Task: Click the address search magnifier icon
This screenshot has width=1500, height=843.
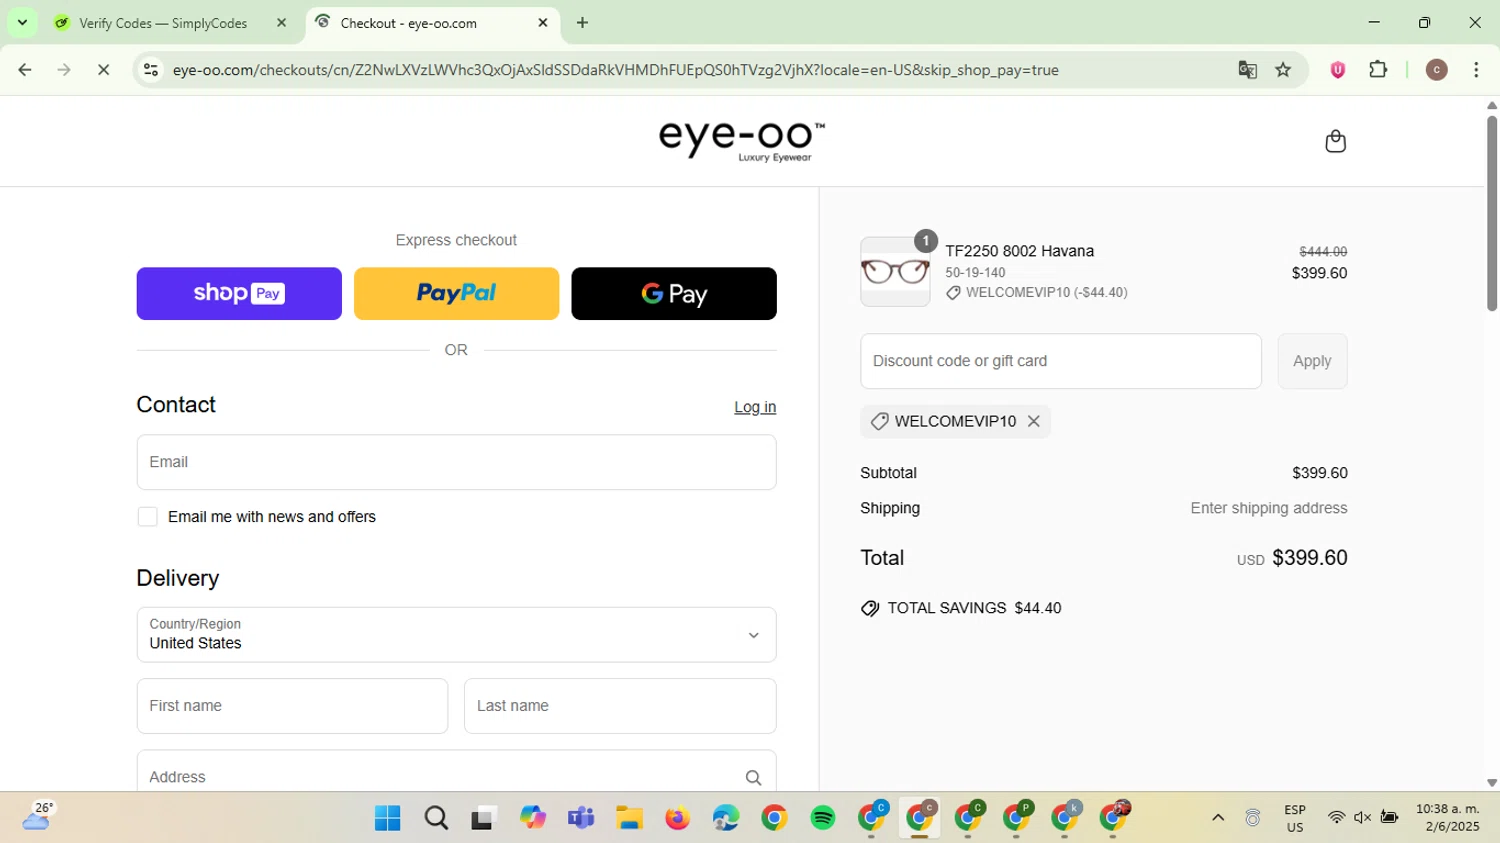Action: pyautogui.click(x=753, y=778)
